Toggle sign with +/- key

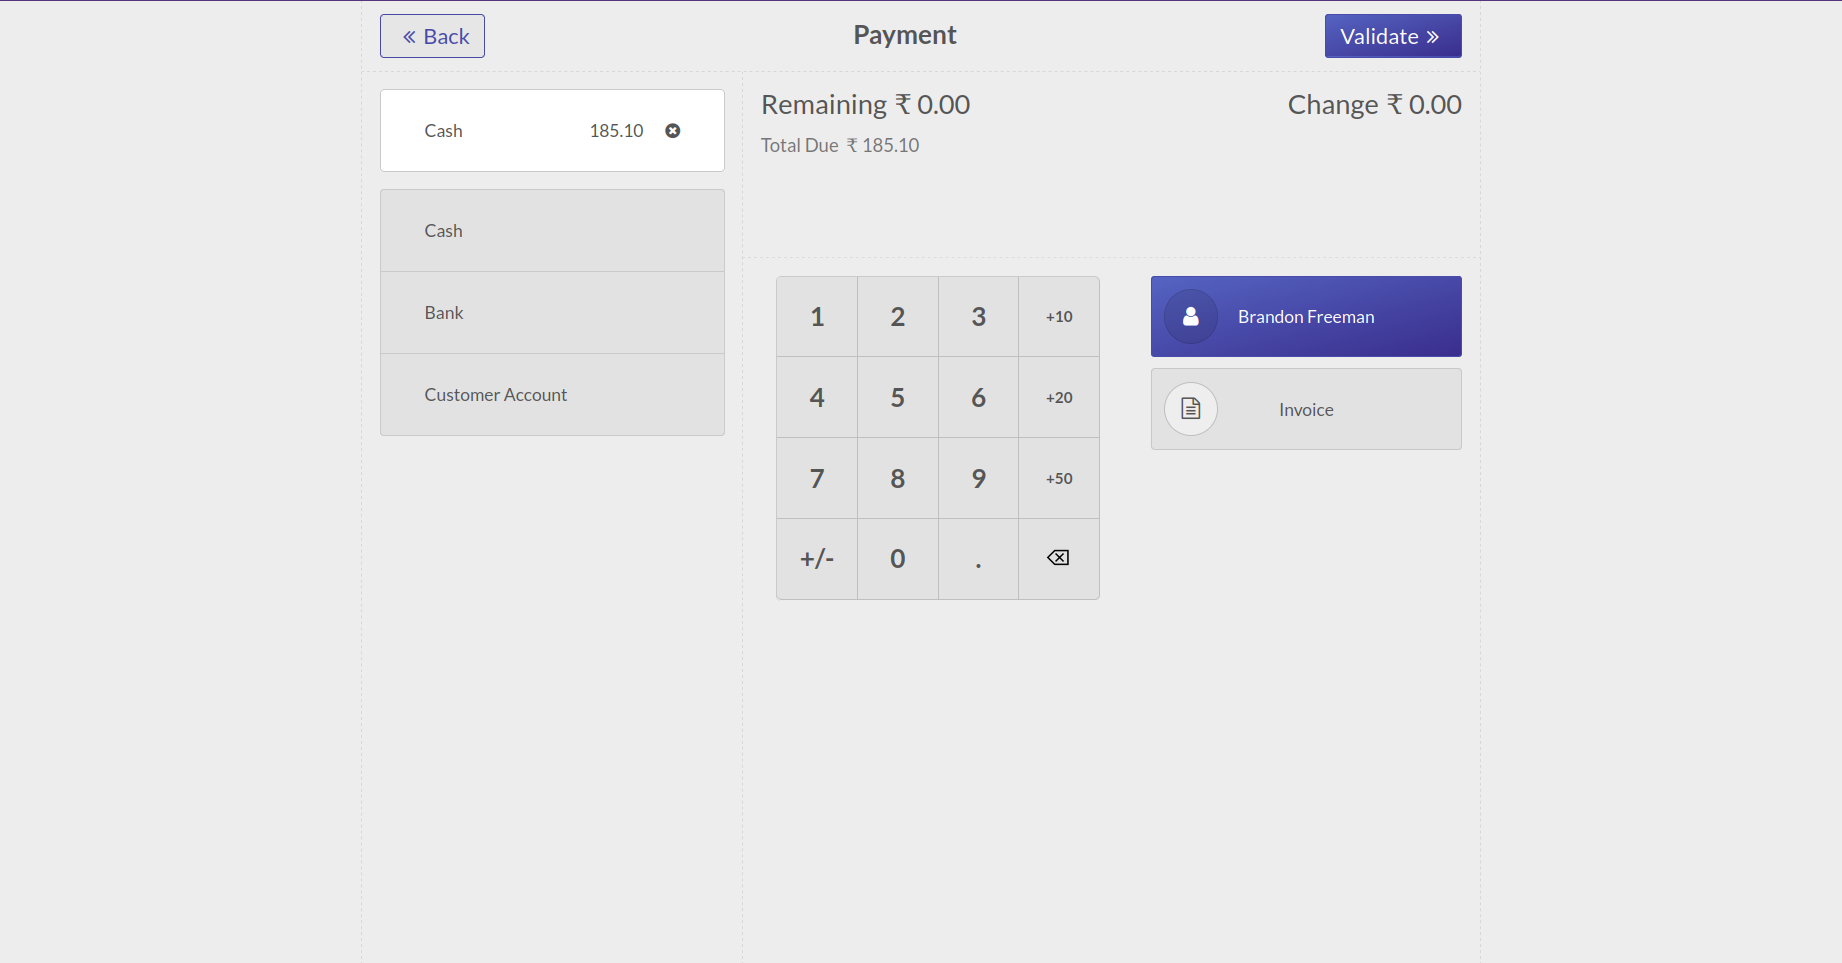point(817,558)
